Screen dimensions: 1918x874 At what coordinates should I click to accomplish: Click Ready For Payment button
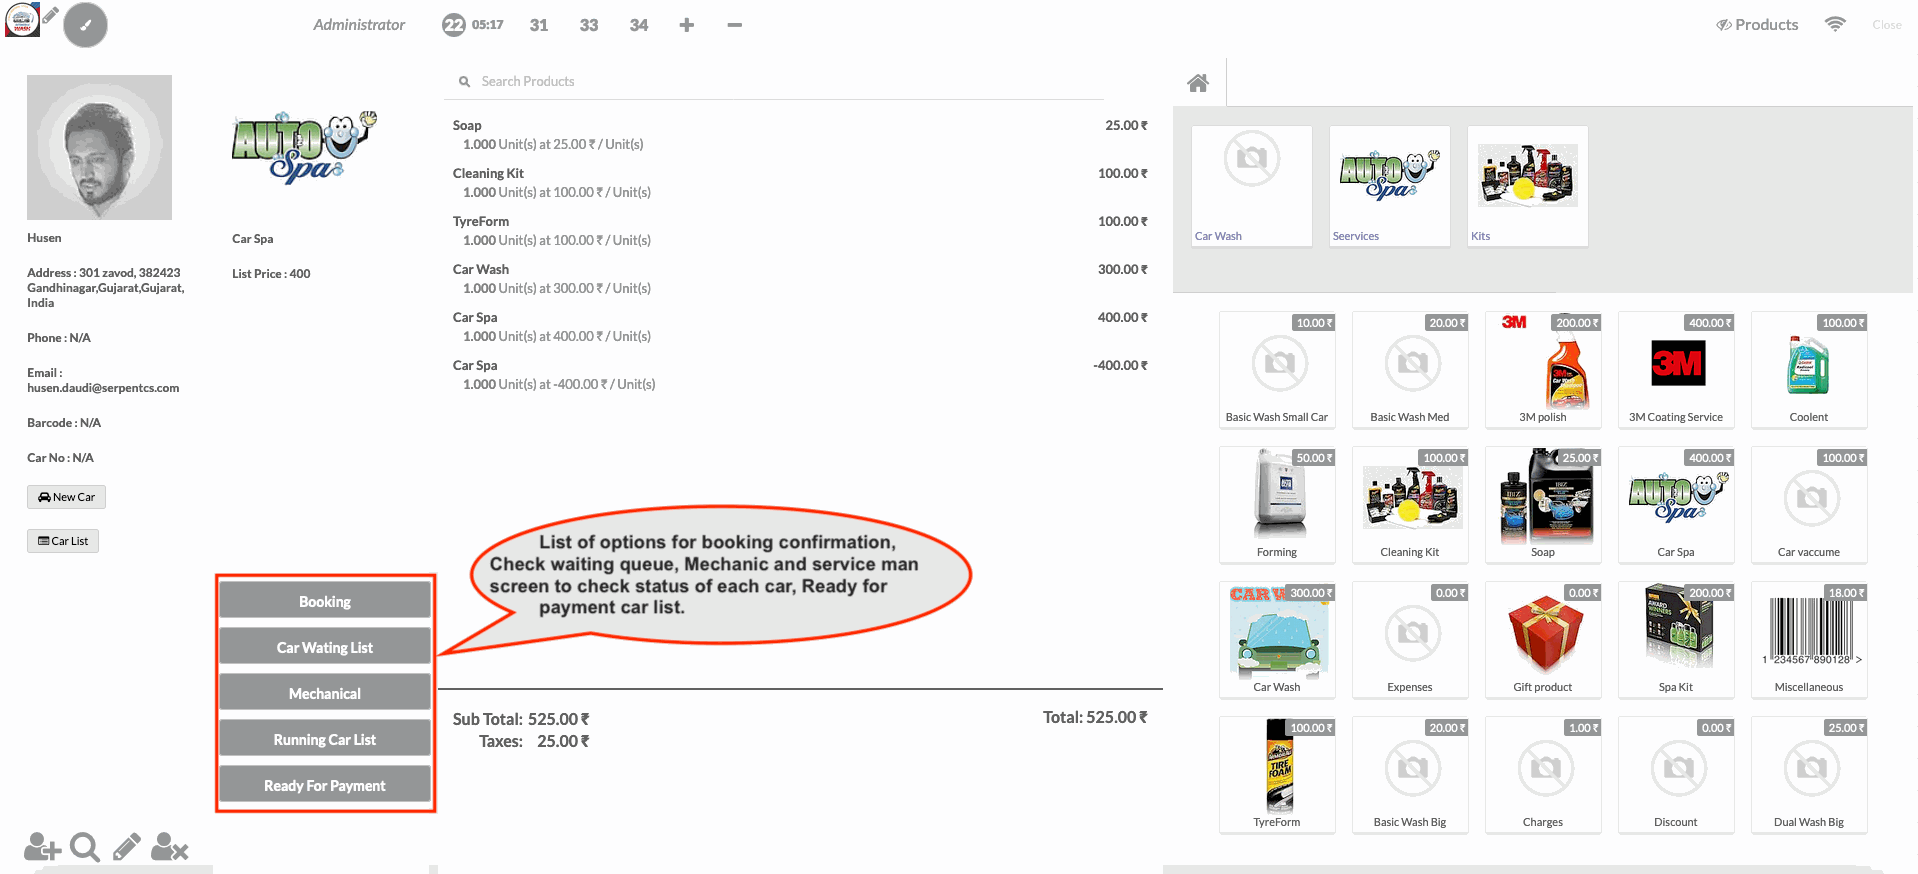tap(325, 785)
